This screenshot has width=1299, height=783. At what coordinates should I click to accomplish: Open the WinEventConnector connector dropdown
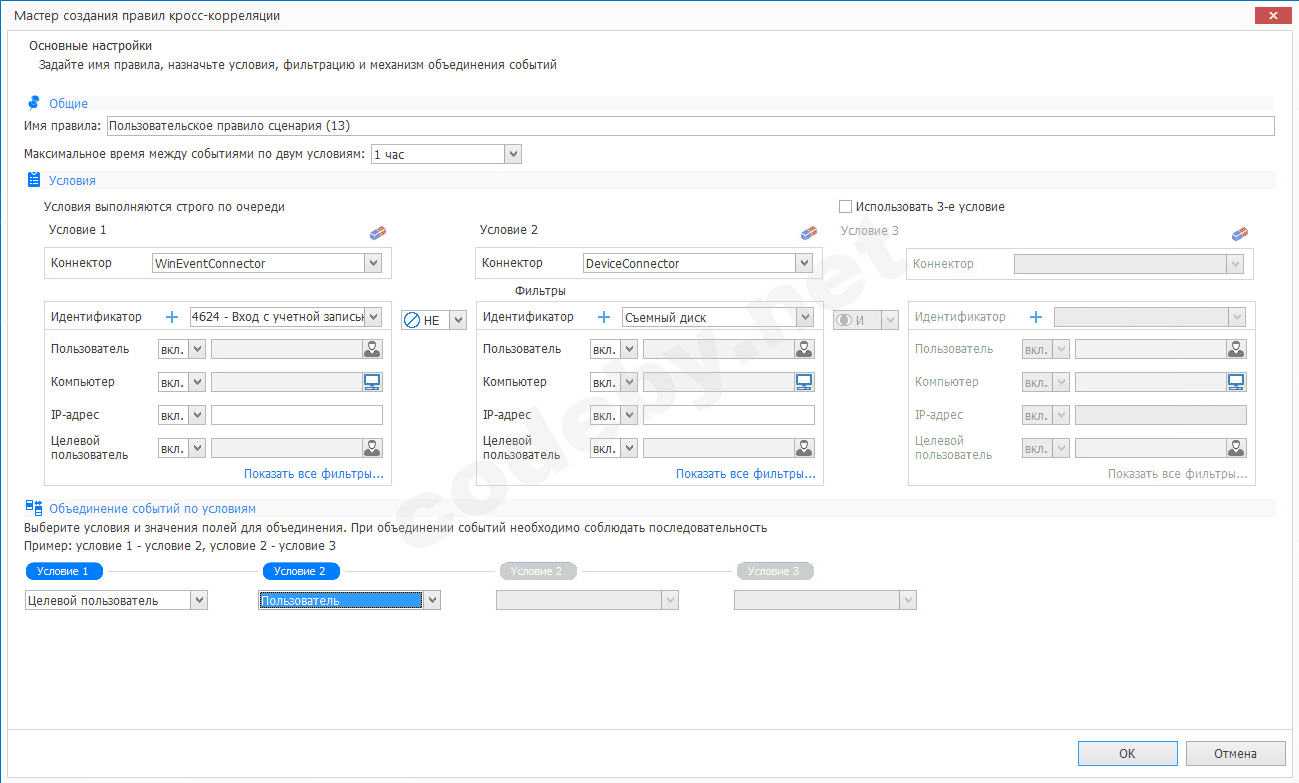(373, 264)
